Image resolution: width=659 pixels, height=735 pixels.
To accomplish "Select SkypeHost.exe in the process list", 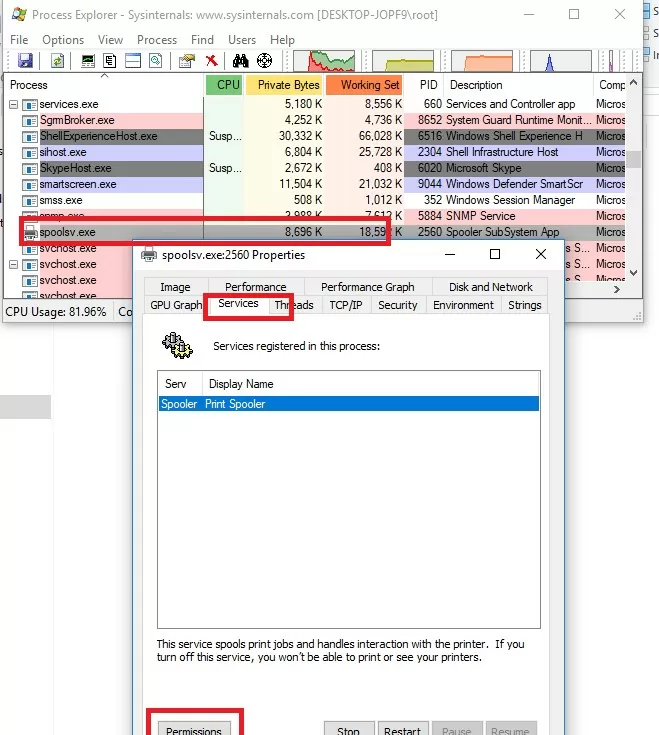I will coord(75,168).
